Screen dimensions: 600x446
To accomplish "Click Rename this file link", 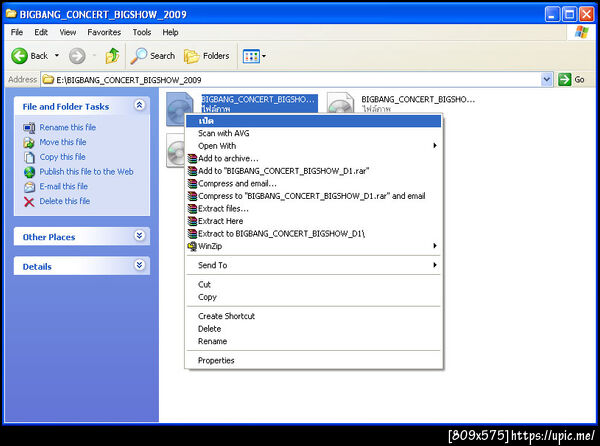I will click(x=68, y=127).
